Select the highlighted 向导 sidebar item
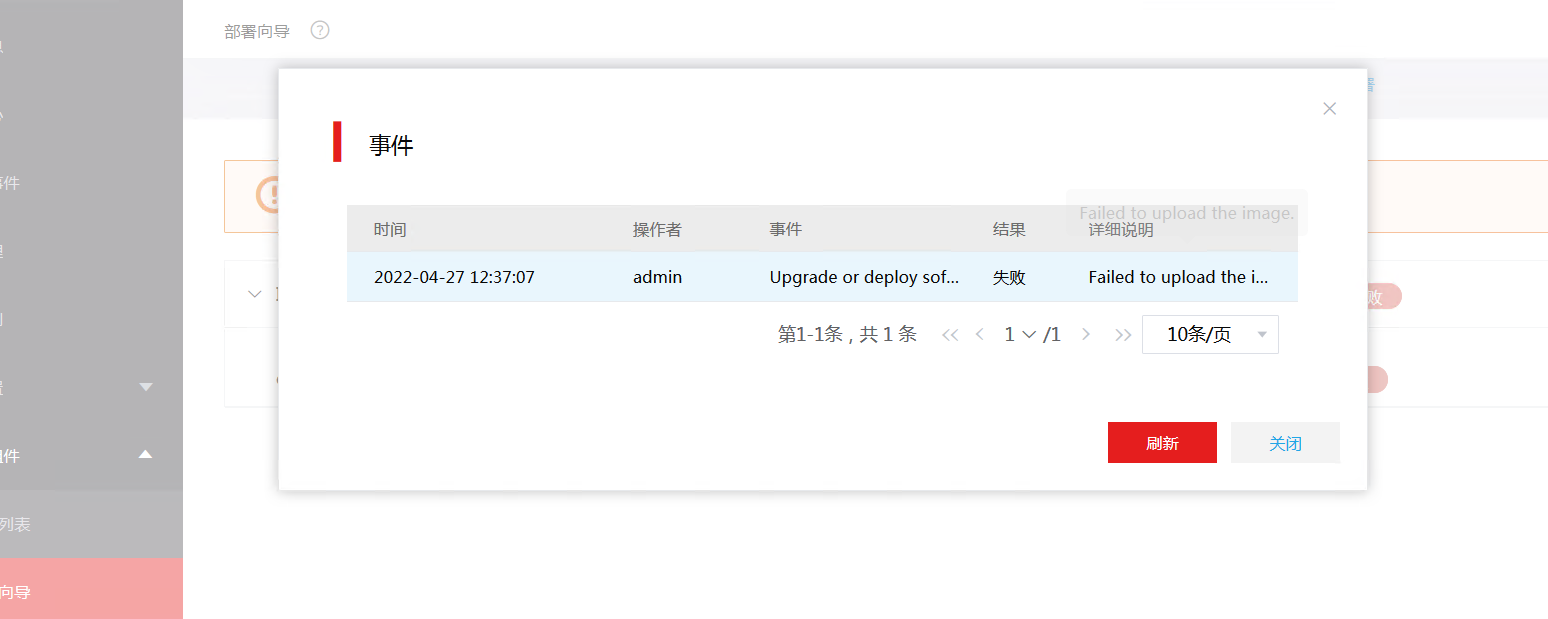 pos(16,592)
